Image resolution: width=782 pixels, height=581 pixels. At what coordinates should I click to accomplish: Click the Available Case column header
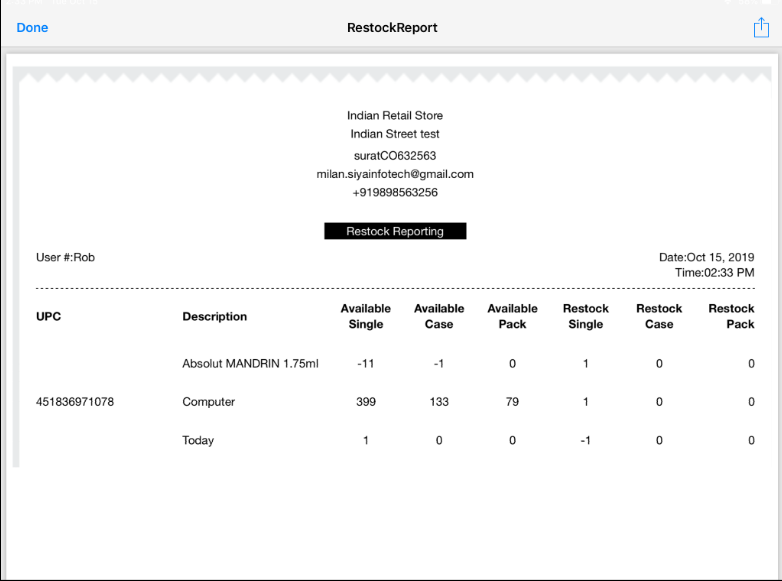coord(439,316)
